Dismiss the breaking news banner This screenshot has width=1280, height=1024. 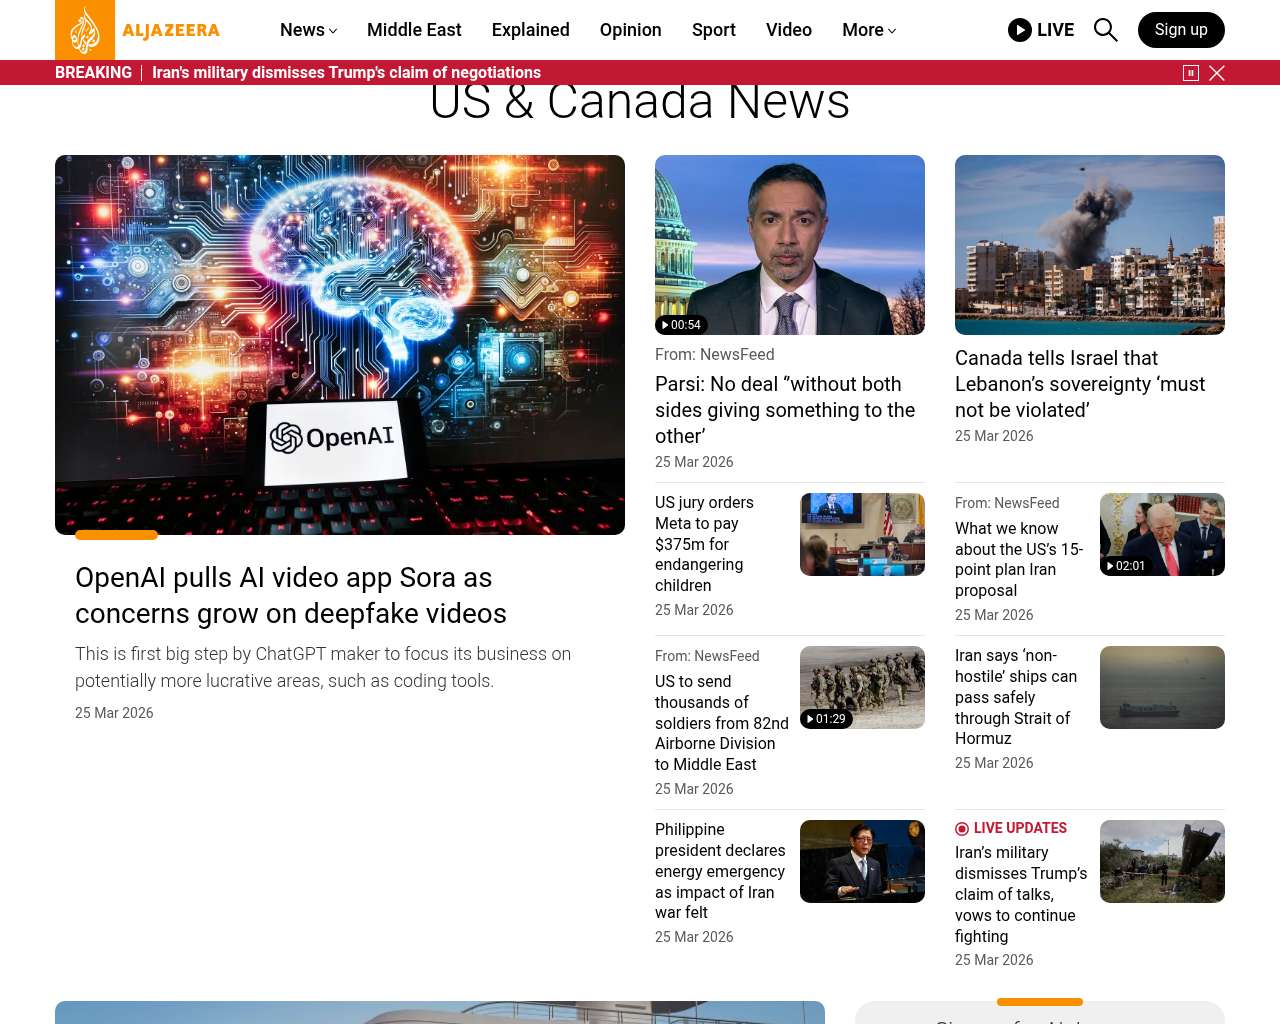1217,73
